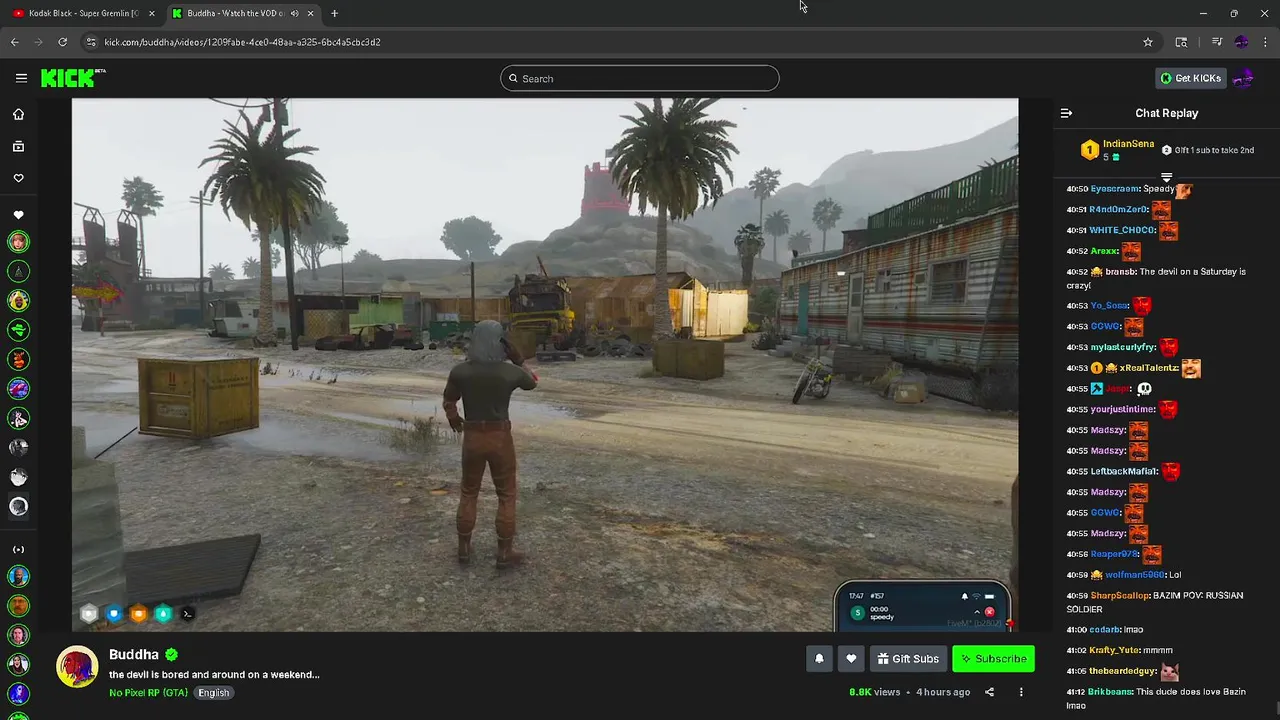Click username xRealTalentz in chat
The width and height of the screenshot is (1280, 720).
point(1149,368)
